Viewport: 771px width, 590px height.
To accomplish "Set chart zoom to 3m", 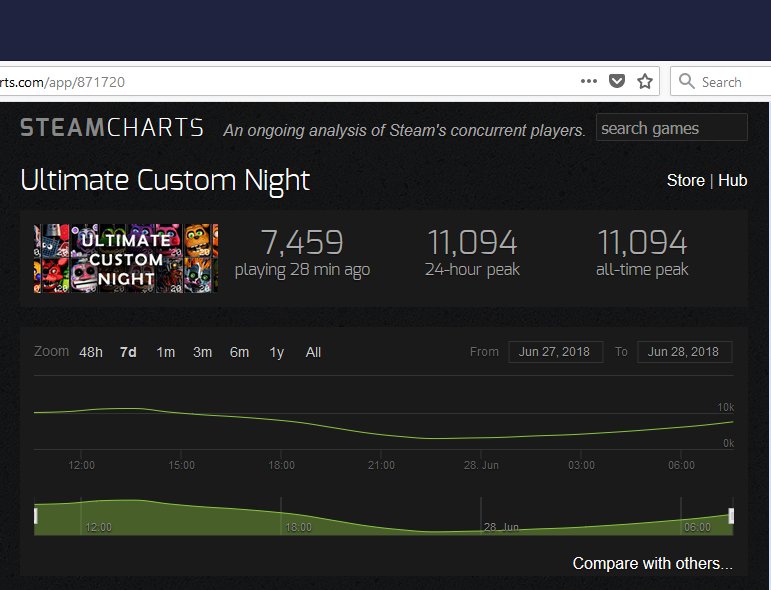I will pyautogui.click(x=203, y=353).
